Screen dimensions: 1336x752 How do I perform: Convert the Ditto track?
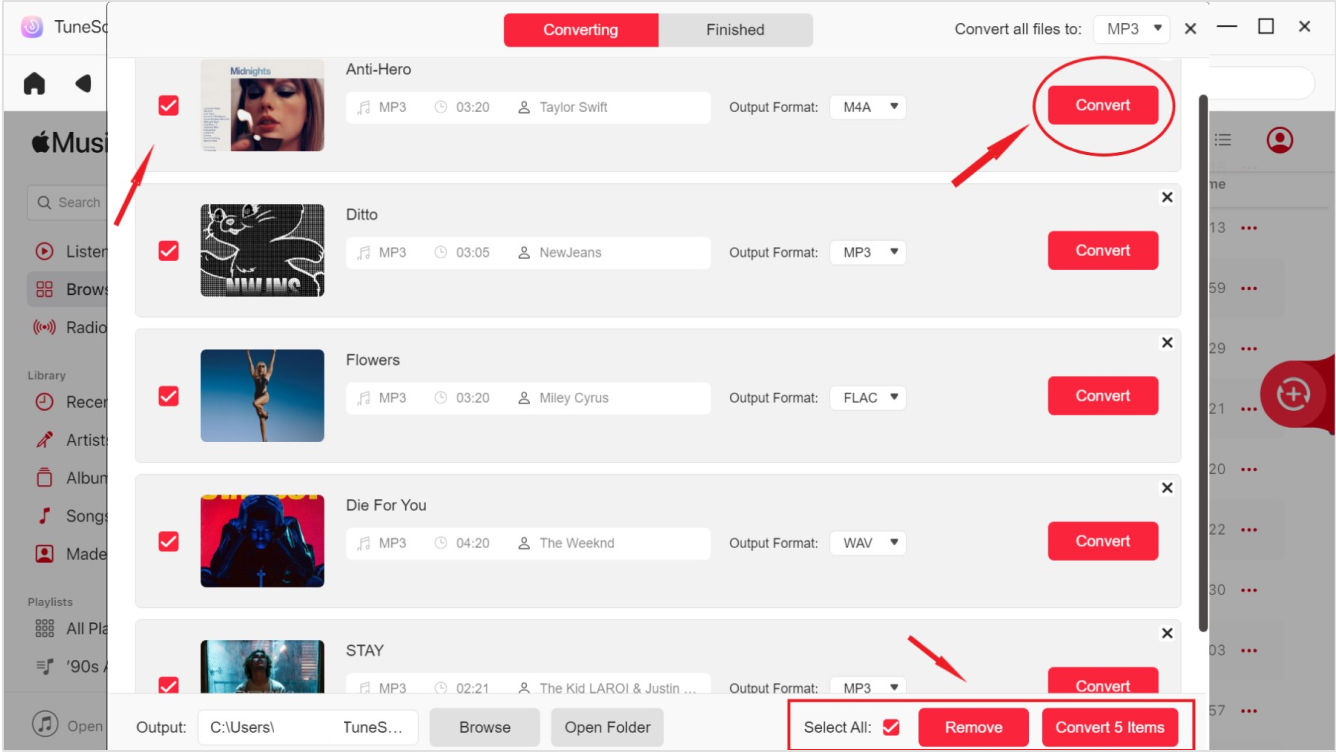point(1103,251)
